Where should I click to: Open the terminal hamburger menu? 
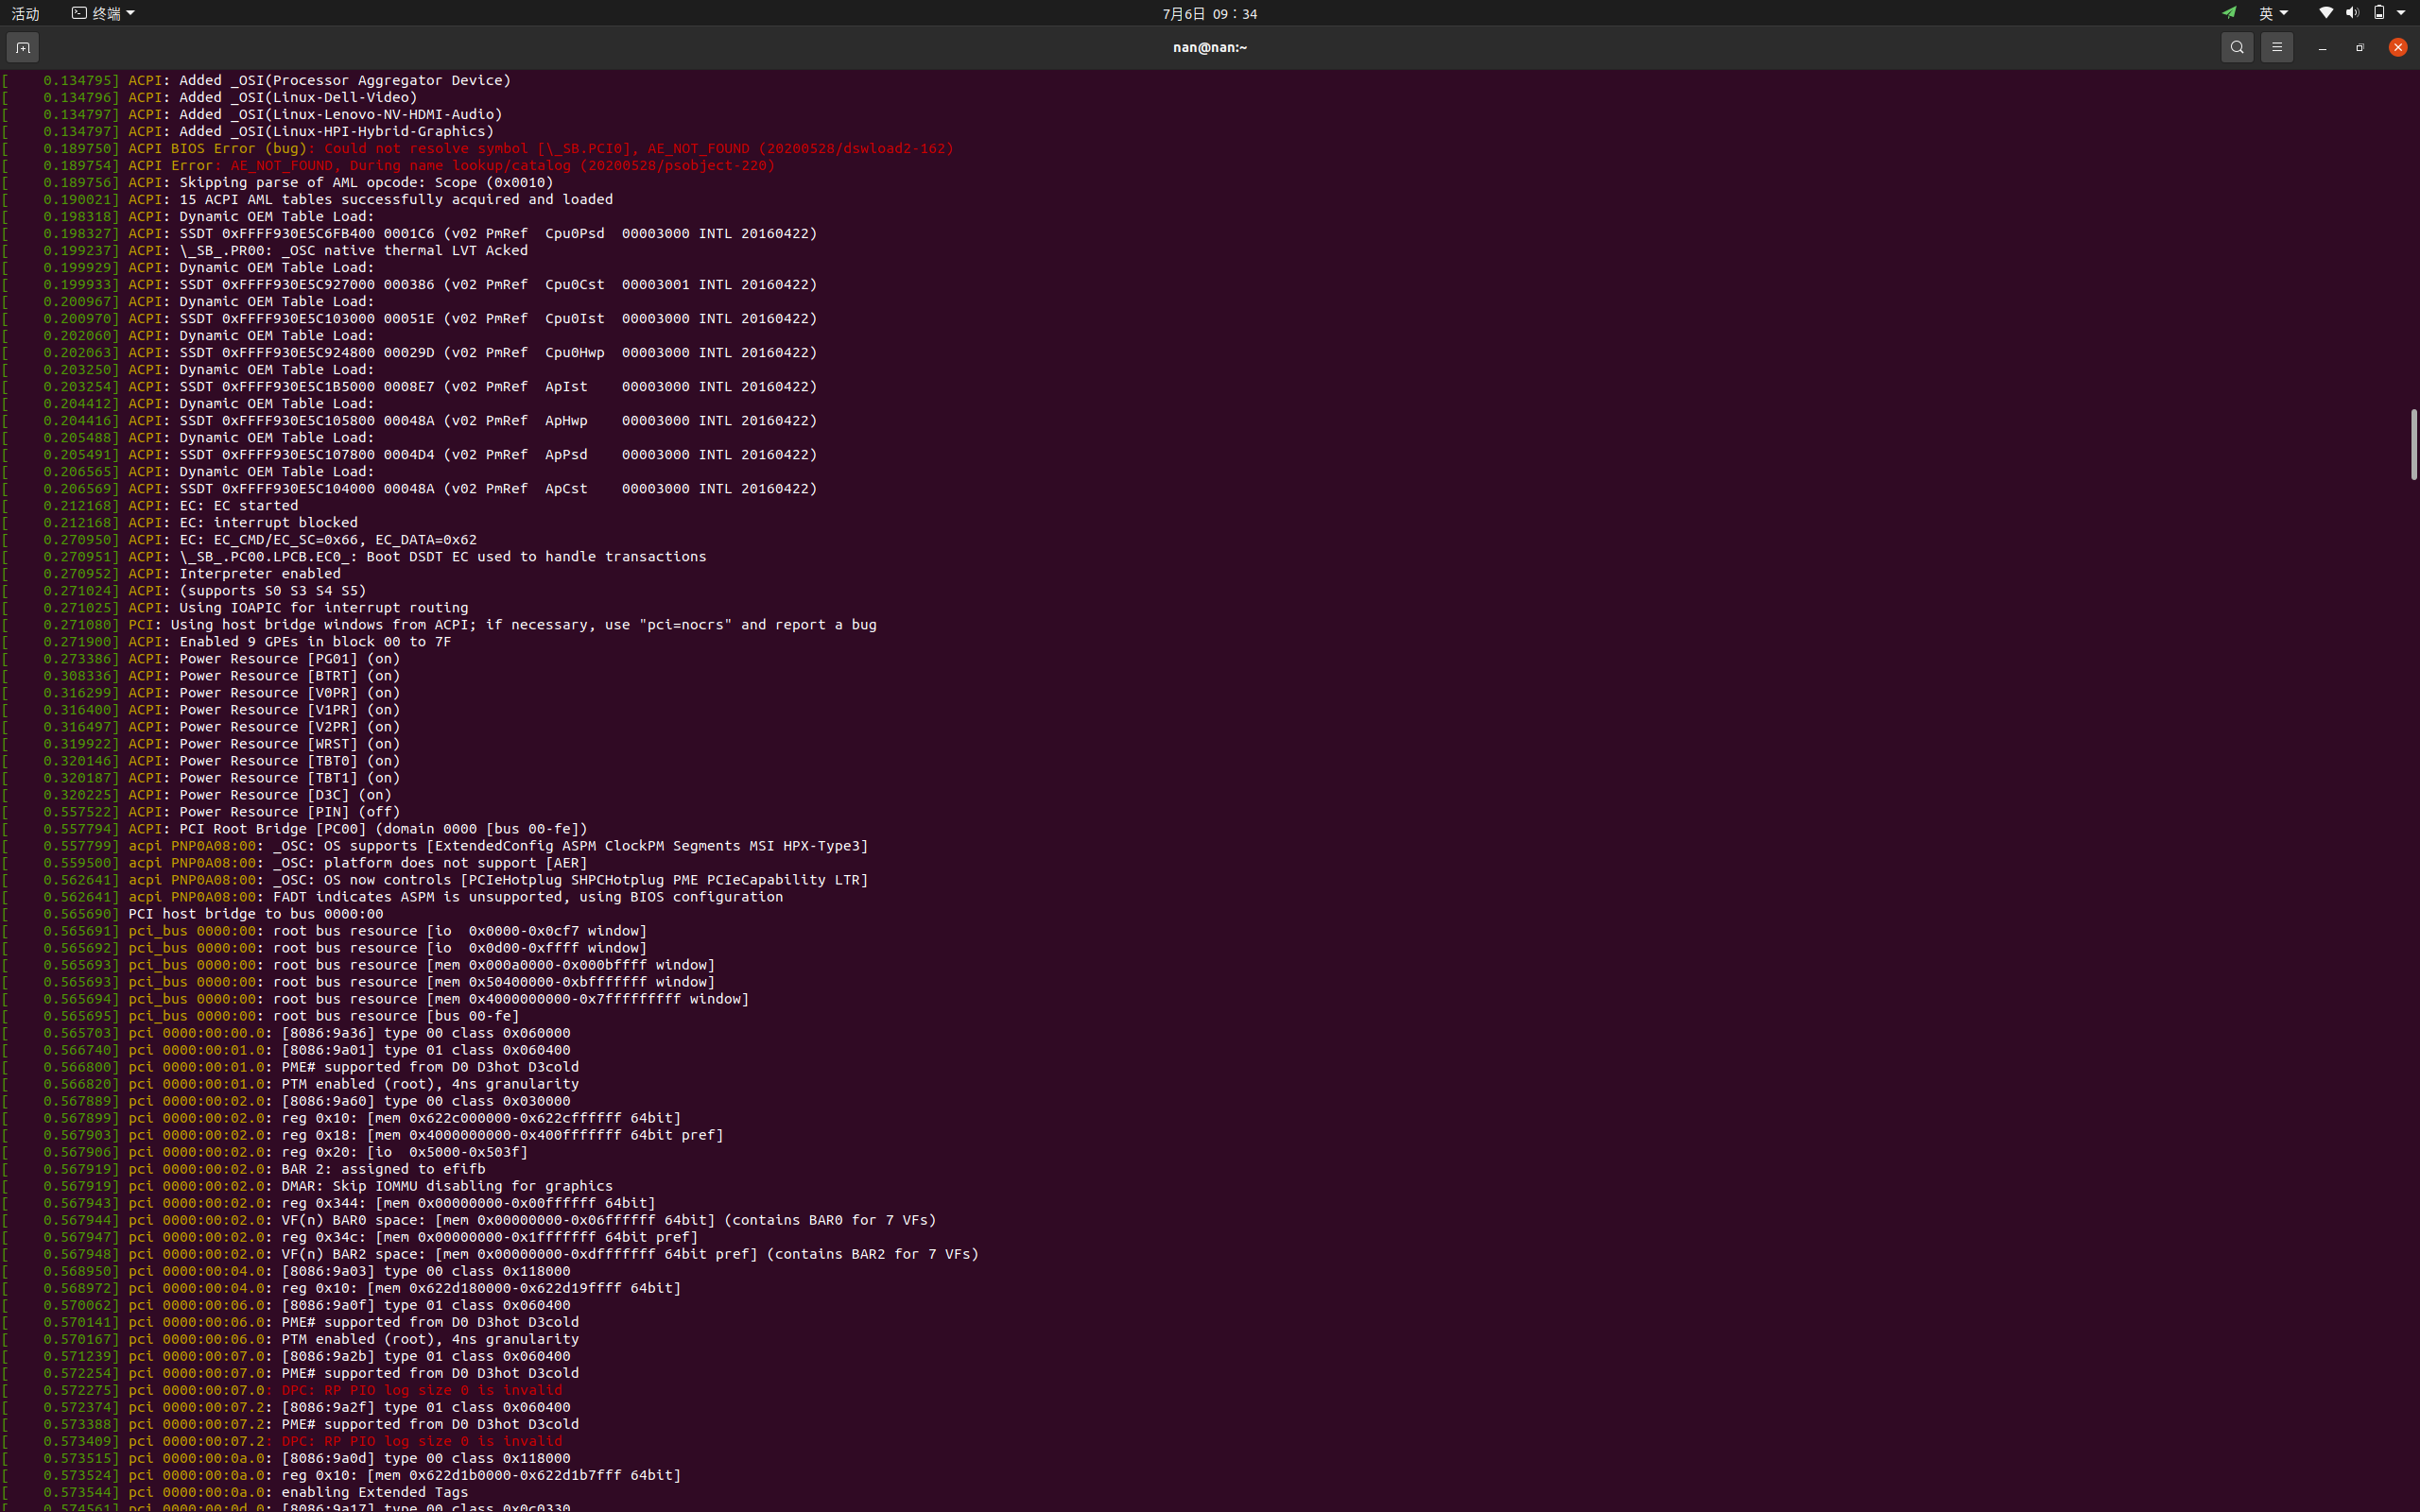tap(2277, 47)
